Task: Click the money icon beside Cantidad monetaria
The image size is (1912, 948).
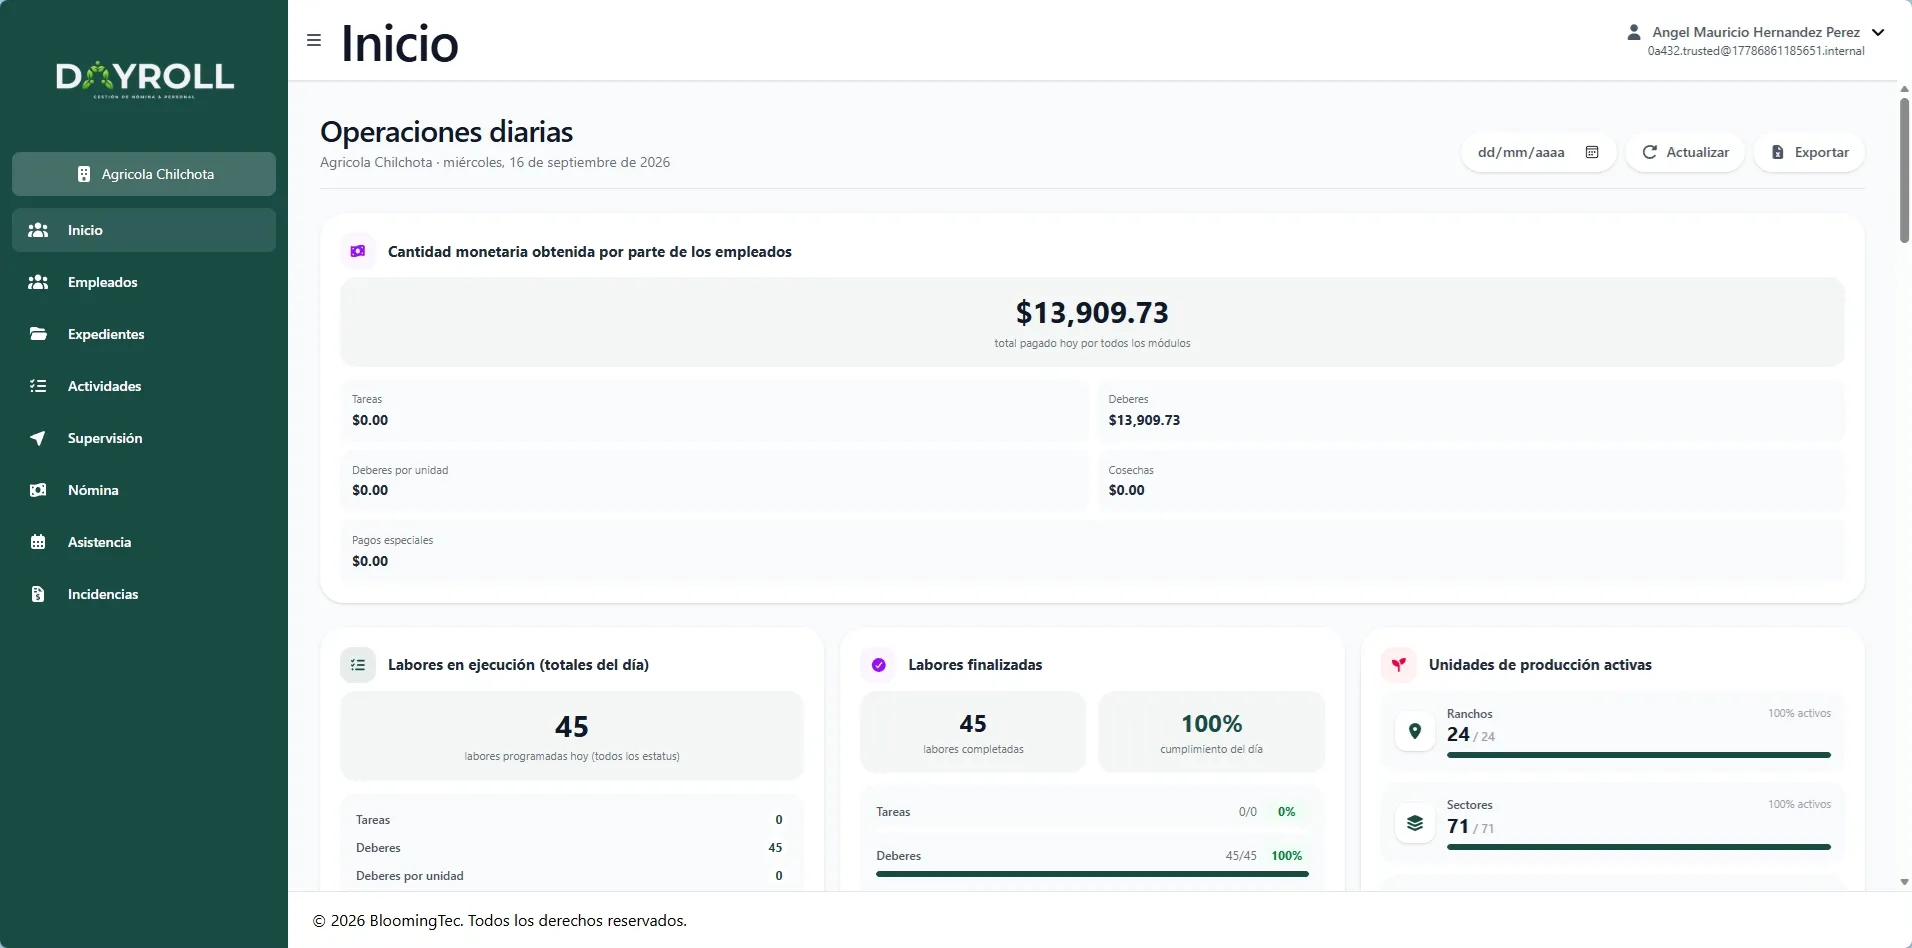Action: tap(358, 252)
